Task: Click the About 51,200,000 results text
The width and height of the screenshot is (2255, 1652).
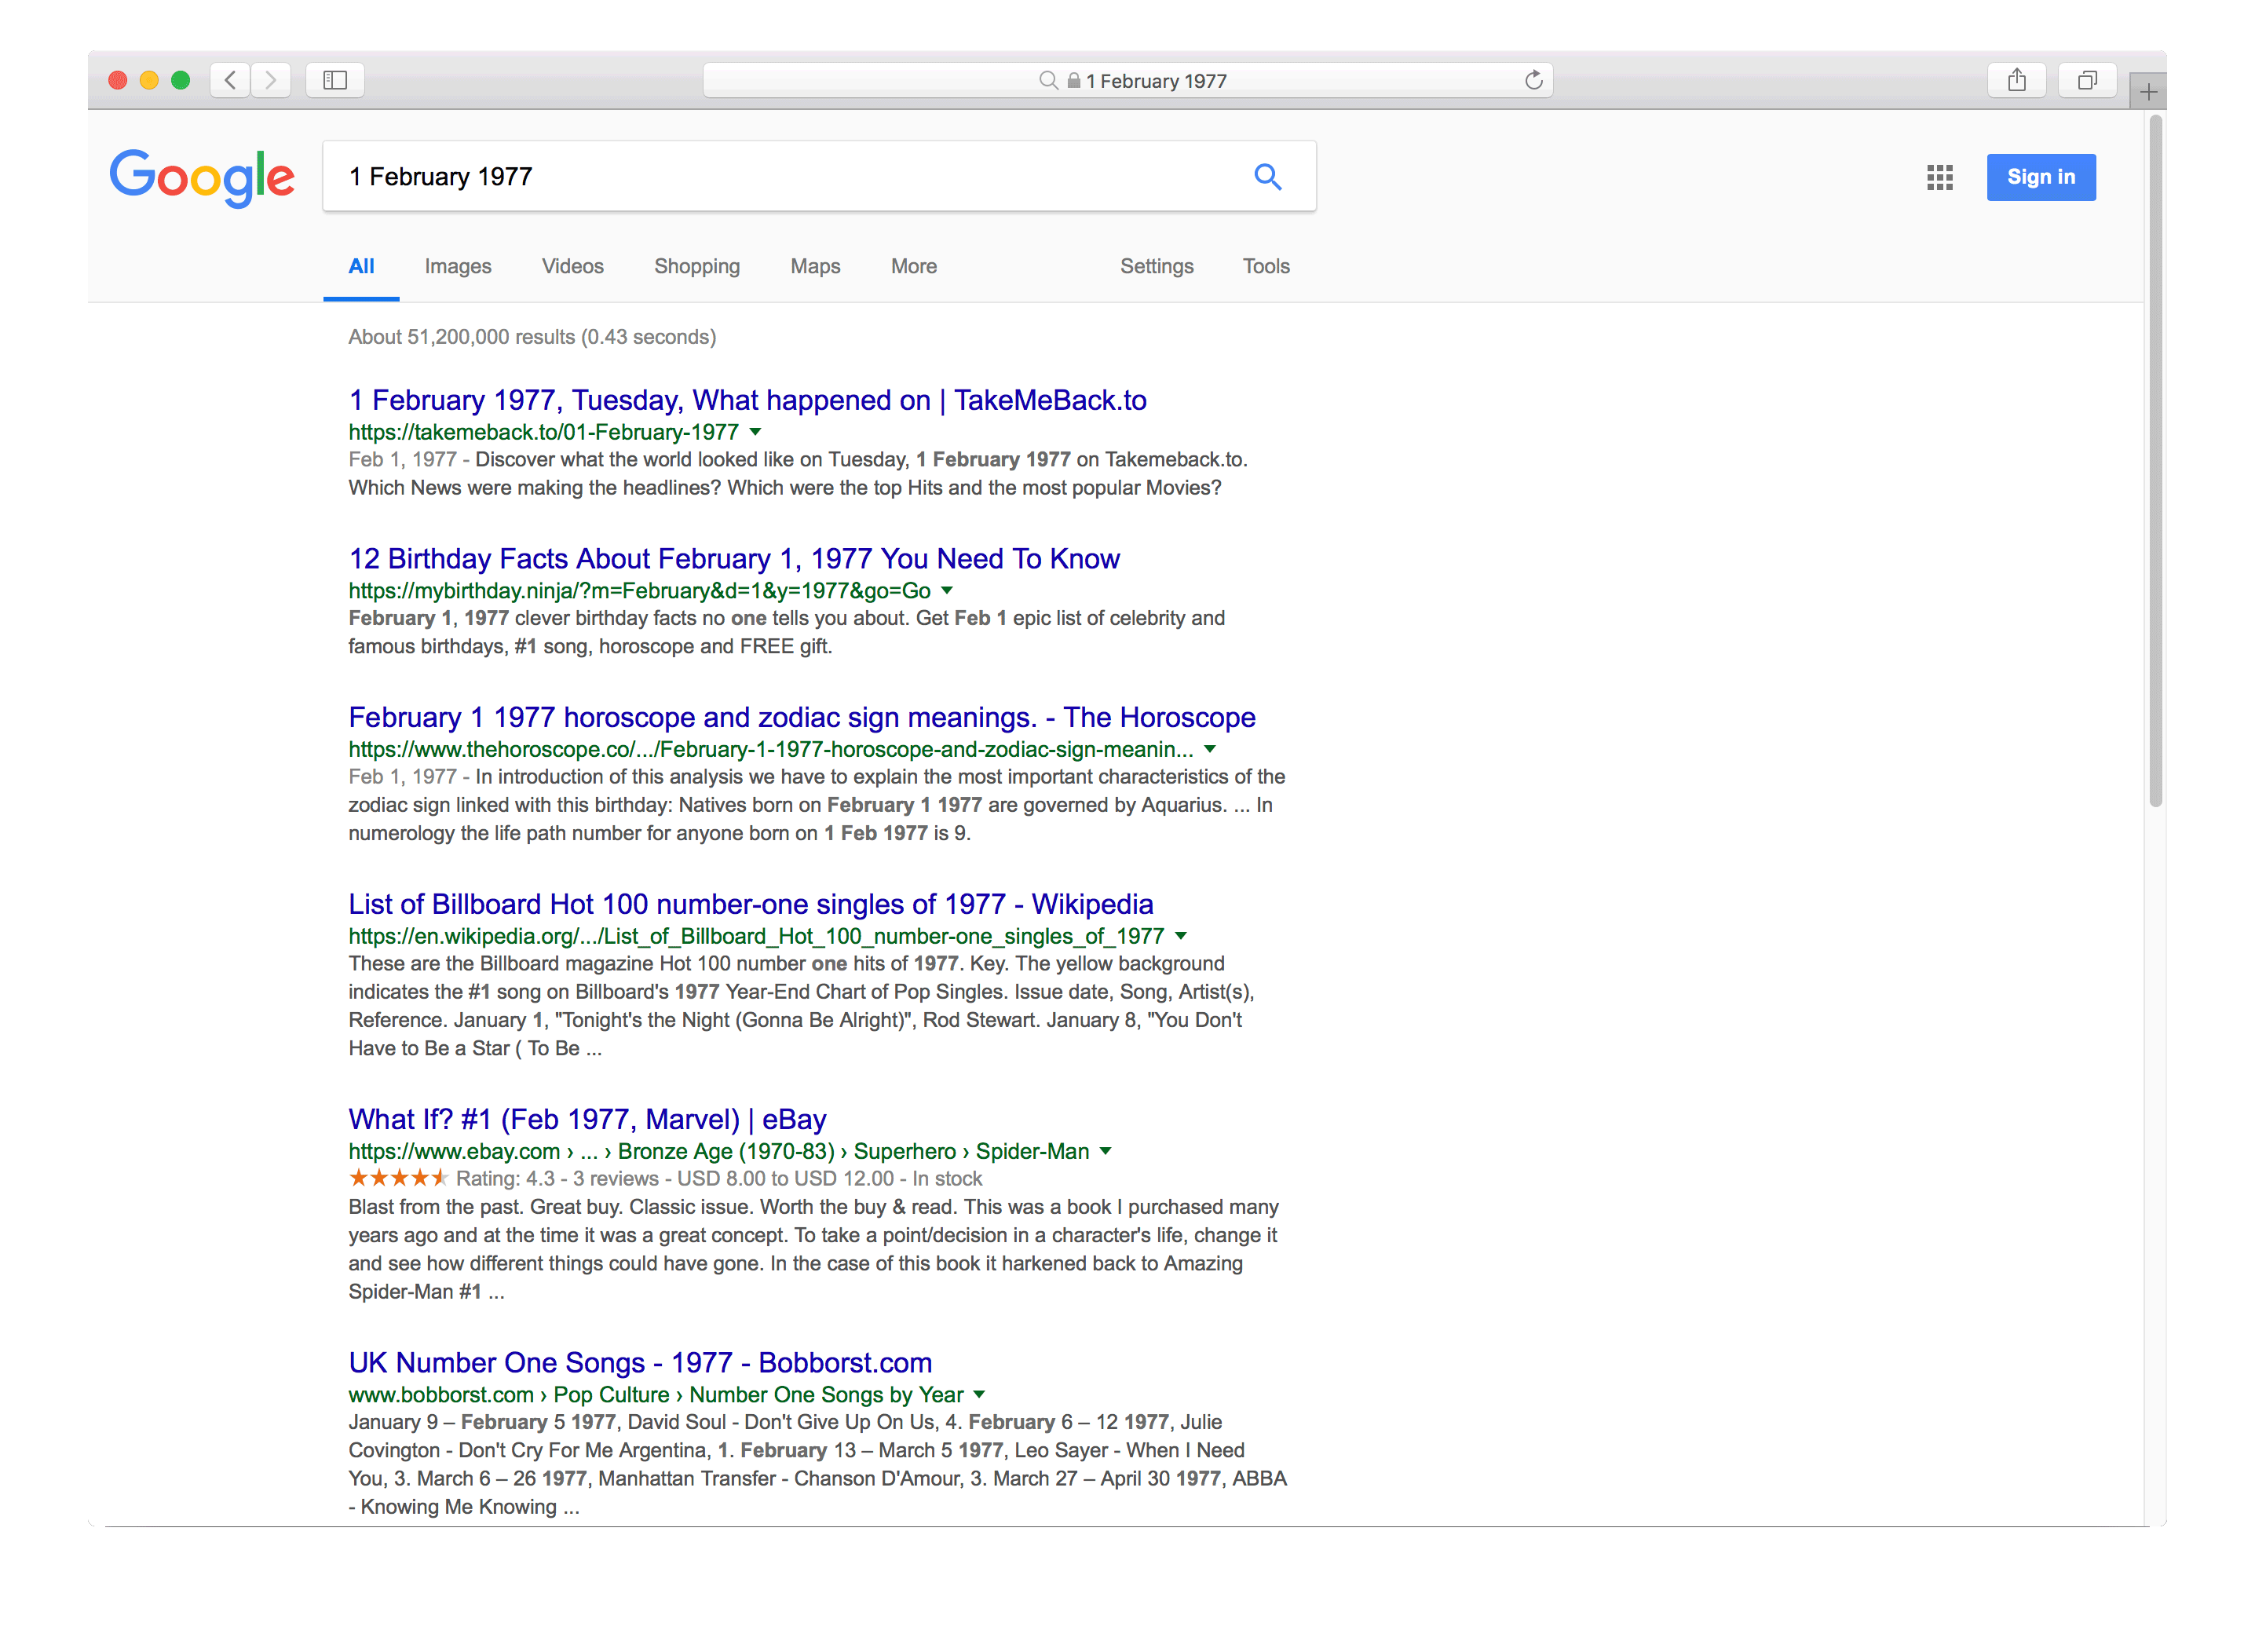Action: 532,337
